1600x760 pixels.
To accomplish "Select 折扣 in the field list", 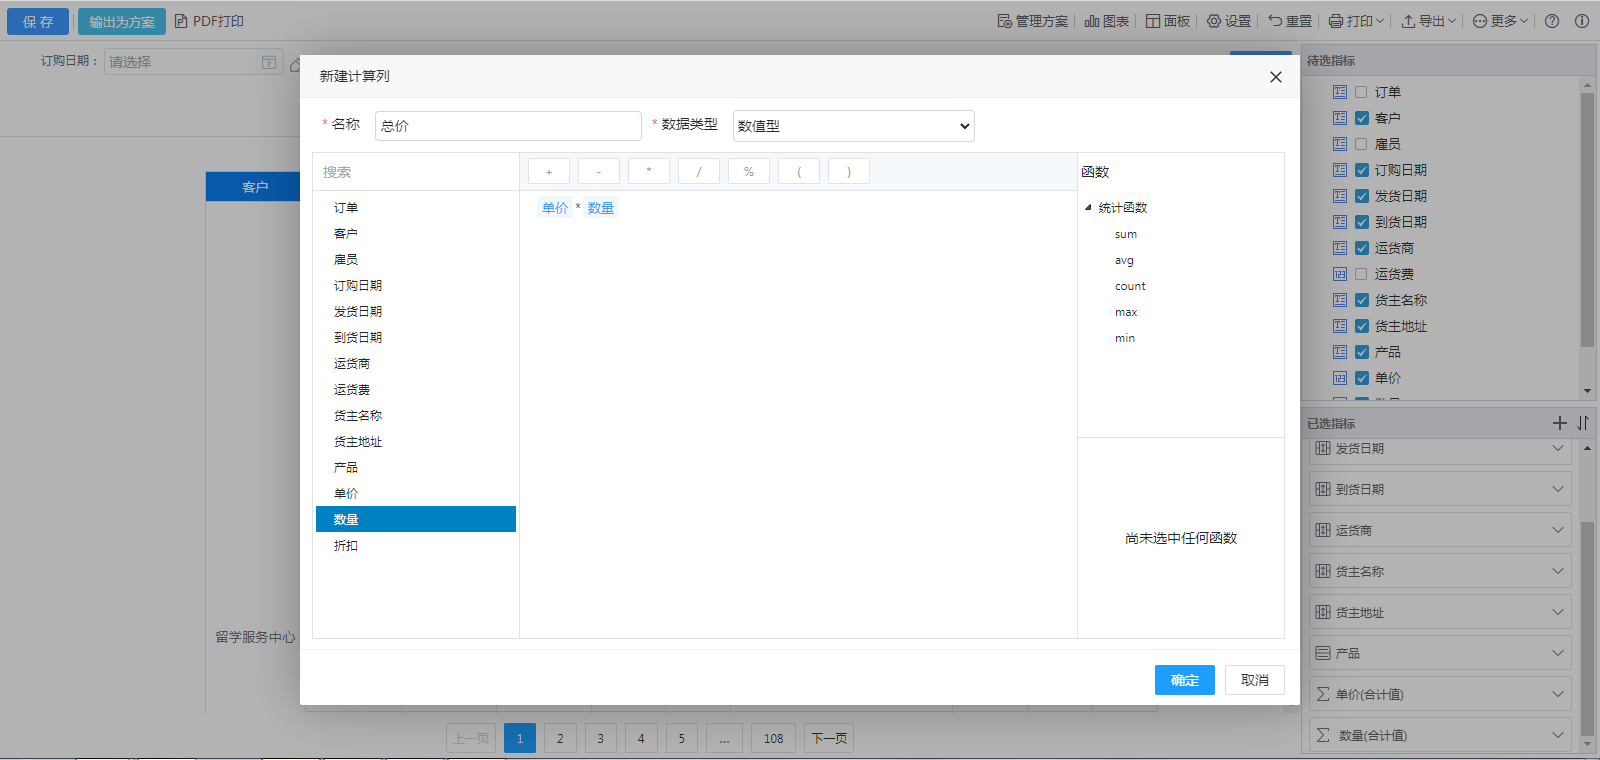I will coord(346,546).
